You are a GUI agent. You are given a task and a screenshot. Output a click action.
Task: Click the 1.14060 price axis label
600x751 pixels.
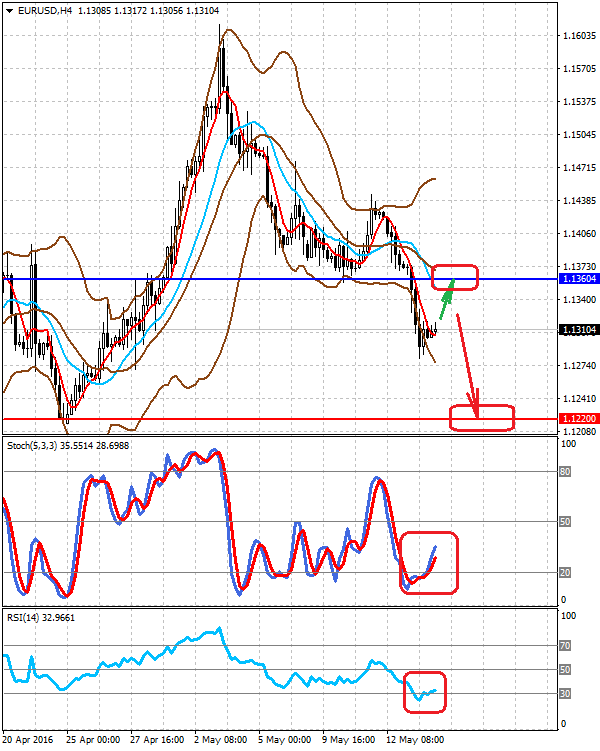coord(579,234)
